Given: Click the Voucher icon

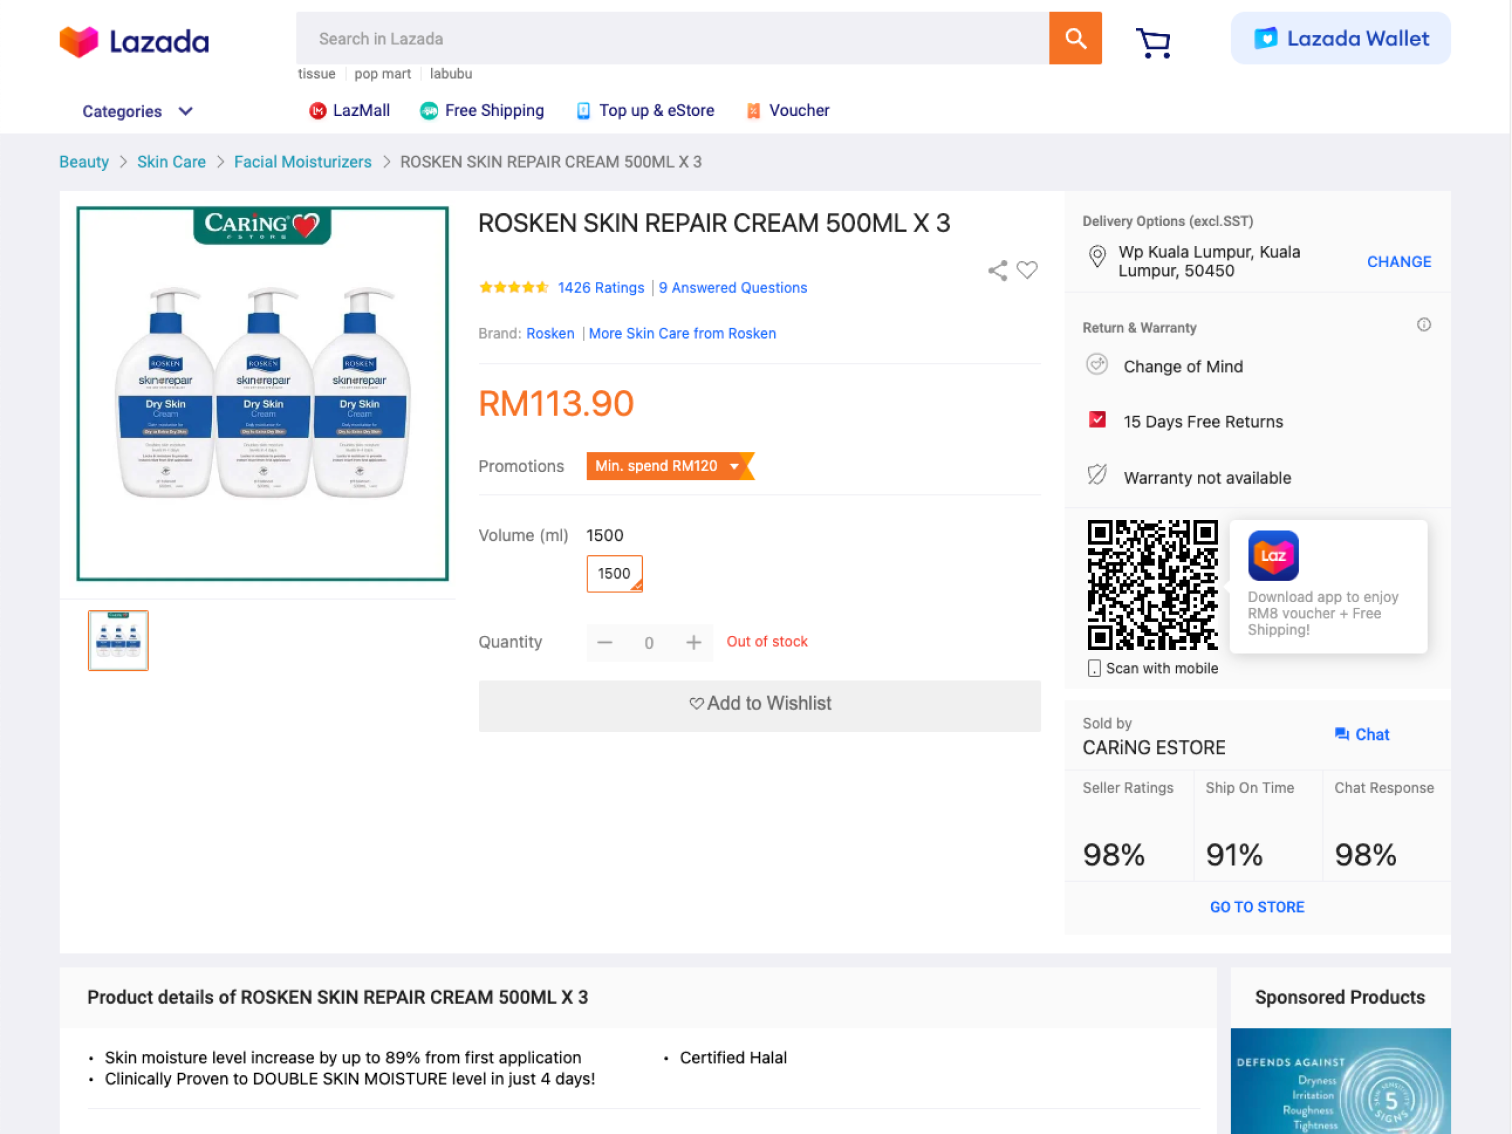Looking at the screenshot, I should point(752,110).
